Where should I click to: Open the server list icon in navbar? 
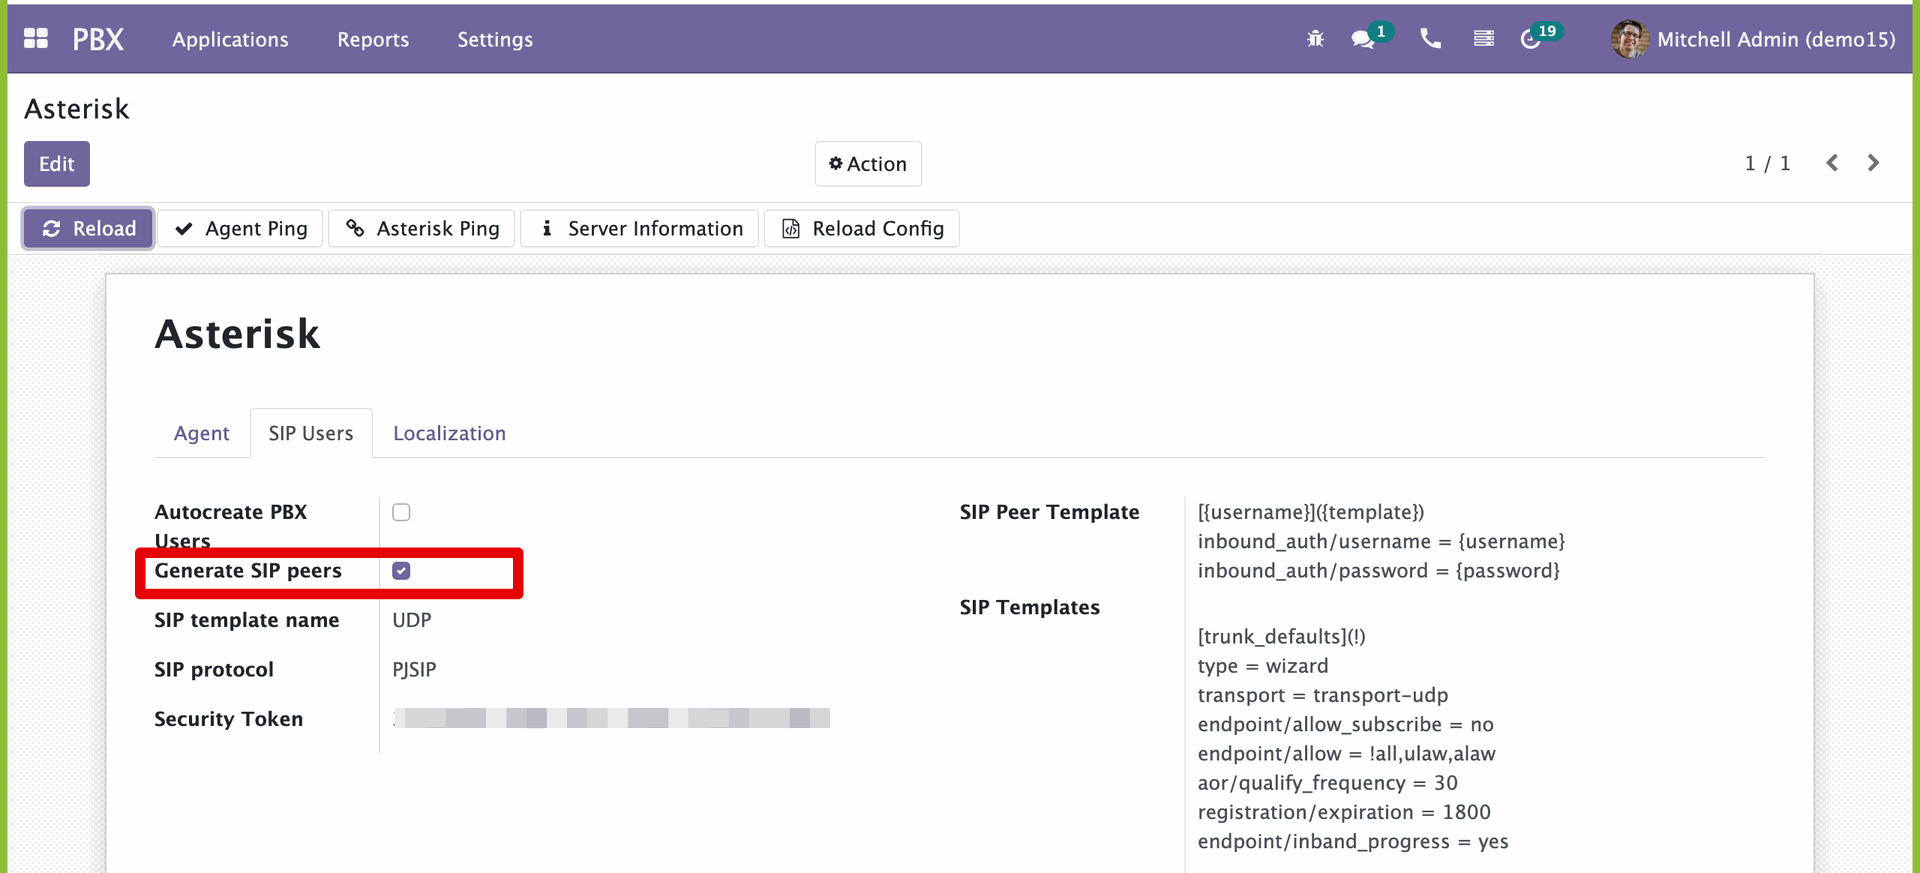[x=1483, y=39]
